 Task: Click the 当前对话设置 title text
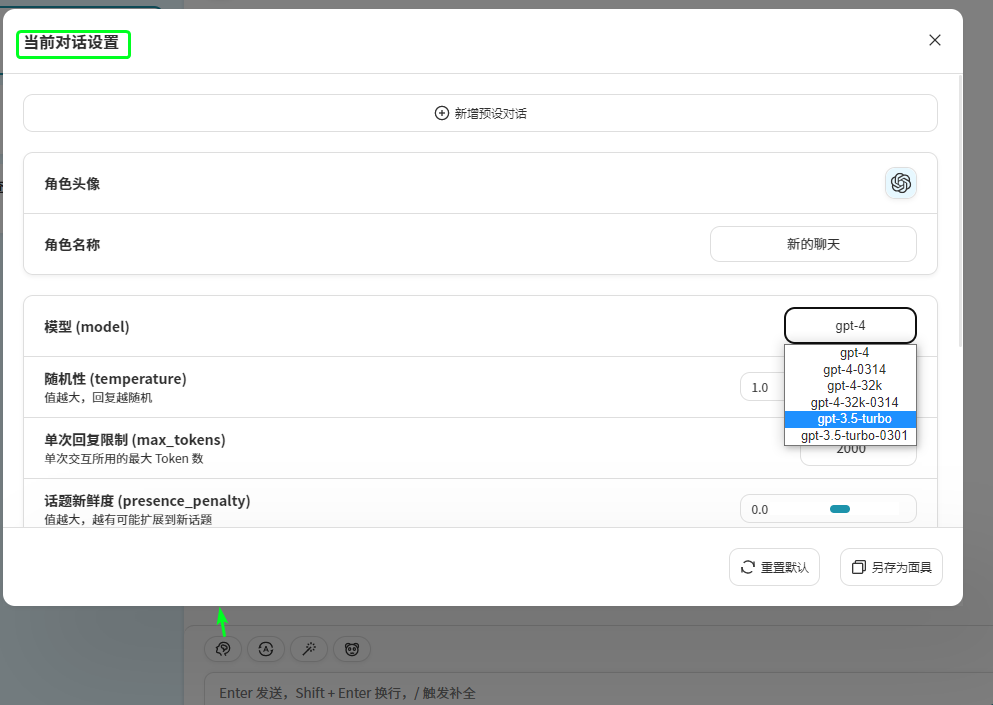click(x=72, y=42)
